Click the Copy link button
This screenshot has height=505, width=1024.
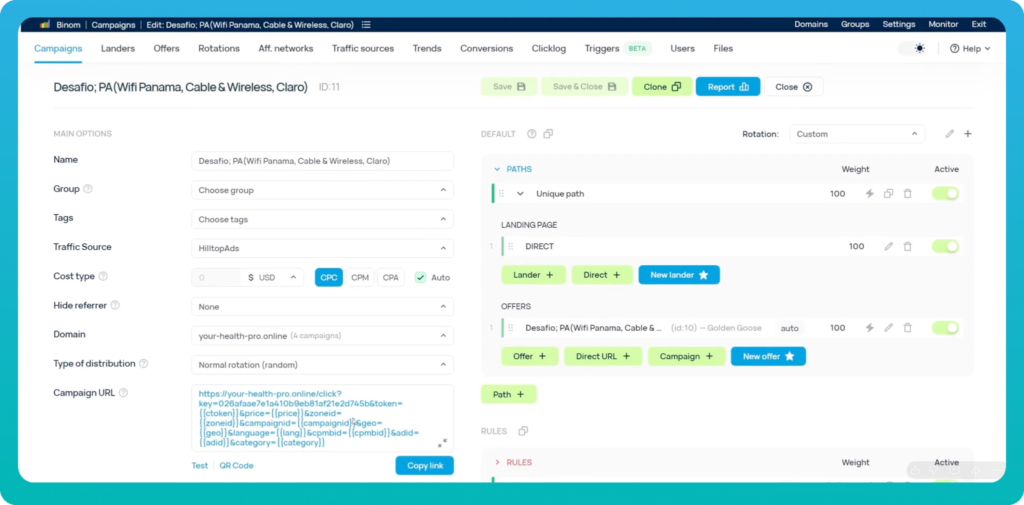point(424,466)
